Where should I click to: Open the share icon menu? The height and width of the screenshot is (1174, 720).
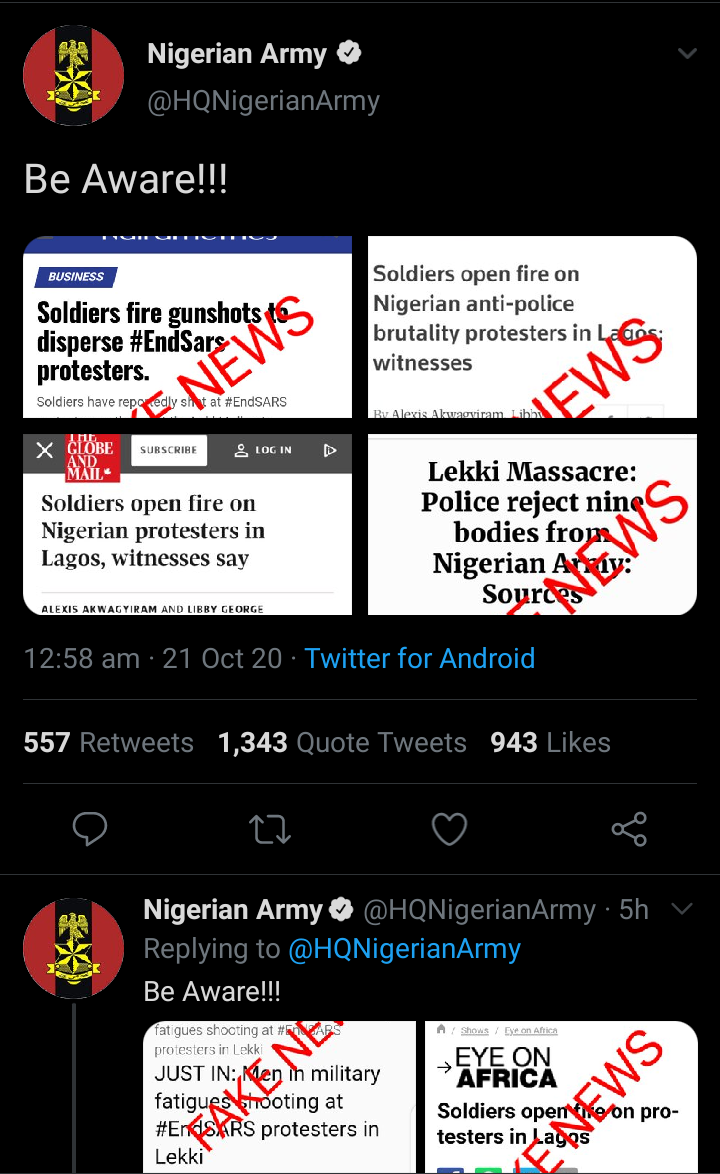coord(629,829)
